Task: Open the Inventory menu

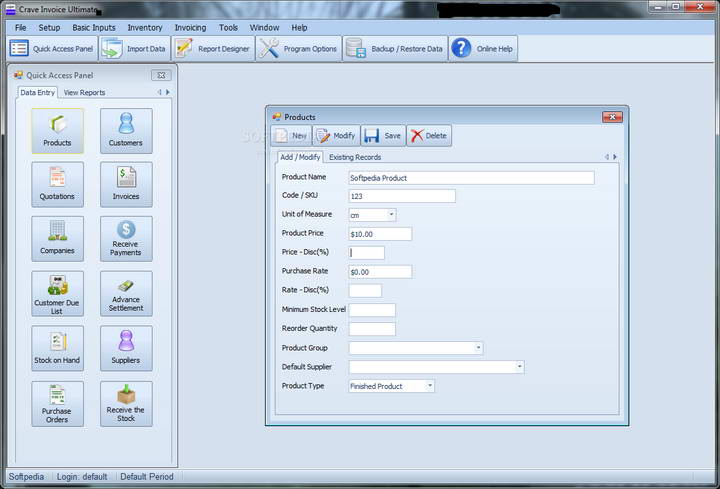Action: [145, 28]
